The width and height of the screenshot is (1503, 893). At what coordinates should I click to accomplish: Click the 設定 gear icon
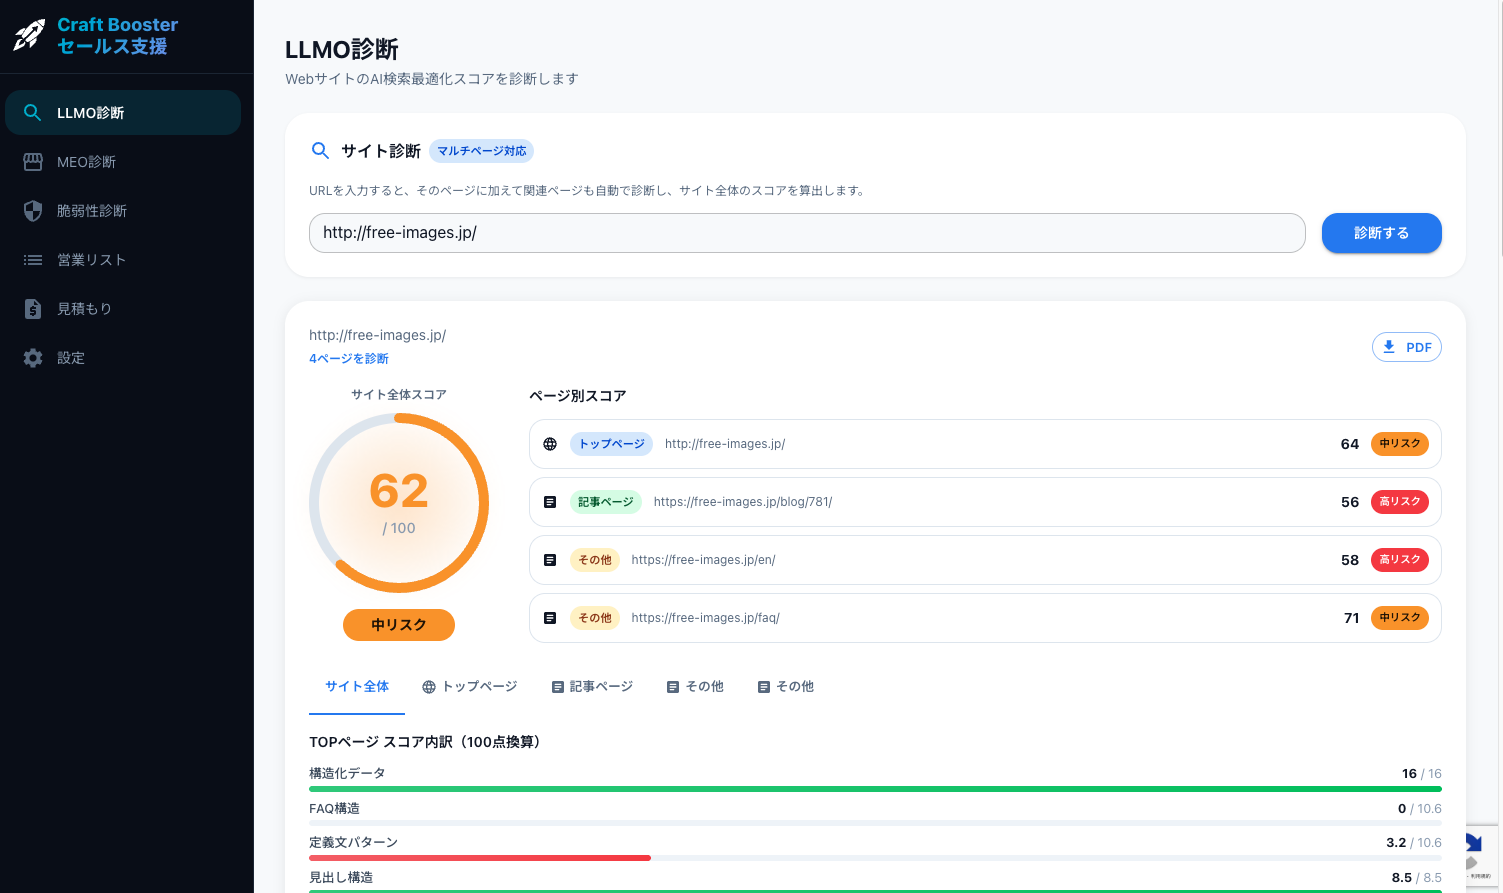coord(33,357)
